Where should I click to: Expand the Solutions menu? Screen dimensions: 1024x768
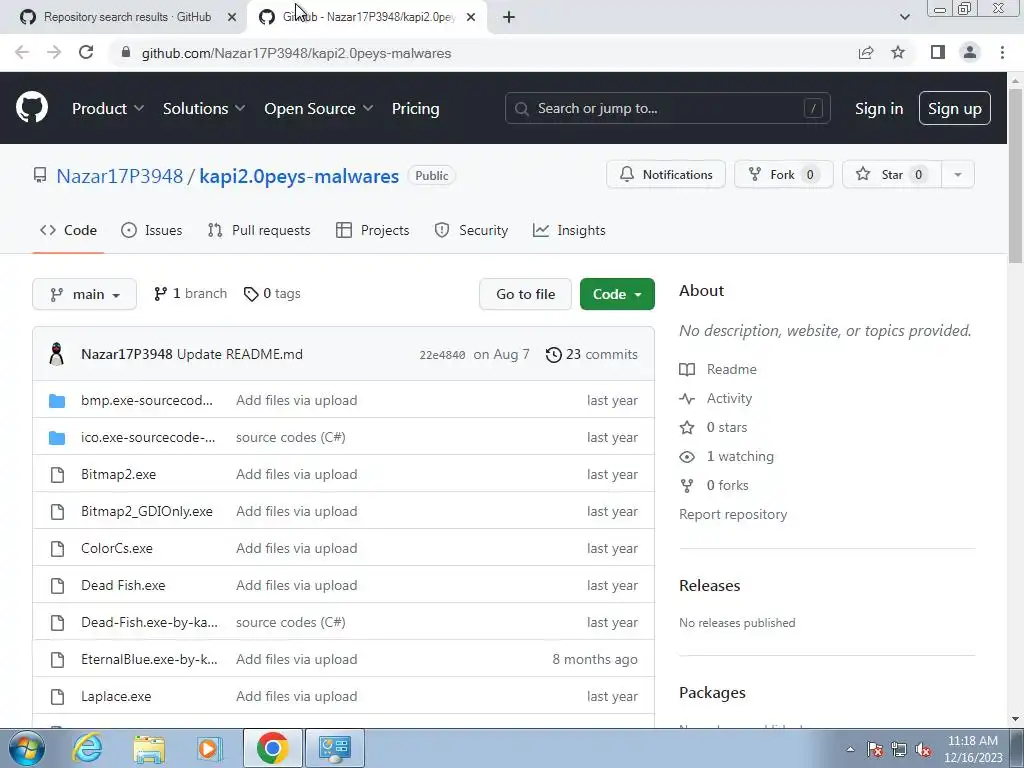pos(204,108)
